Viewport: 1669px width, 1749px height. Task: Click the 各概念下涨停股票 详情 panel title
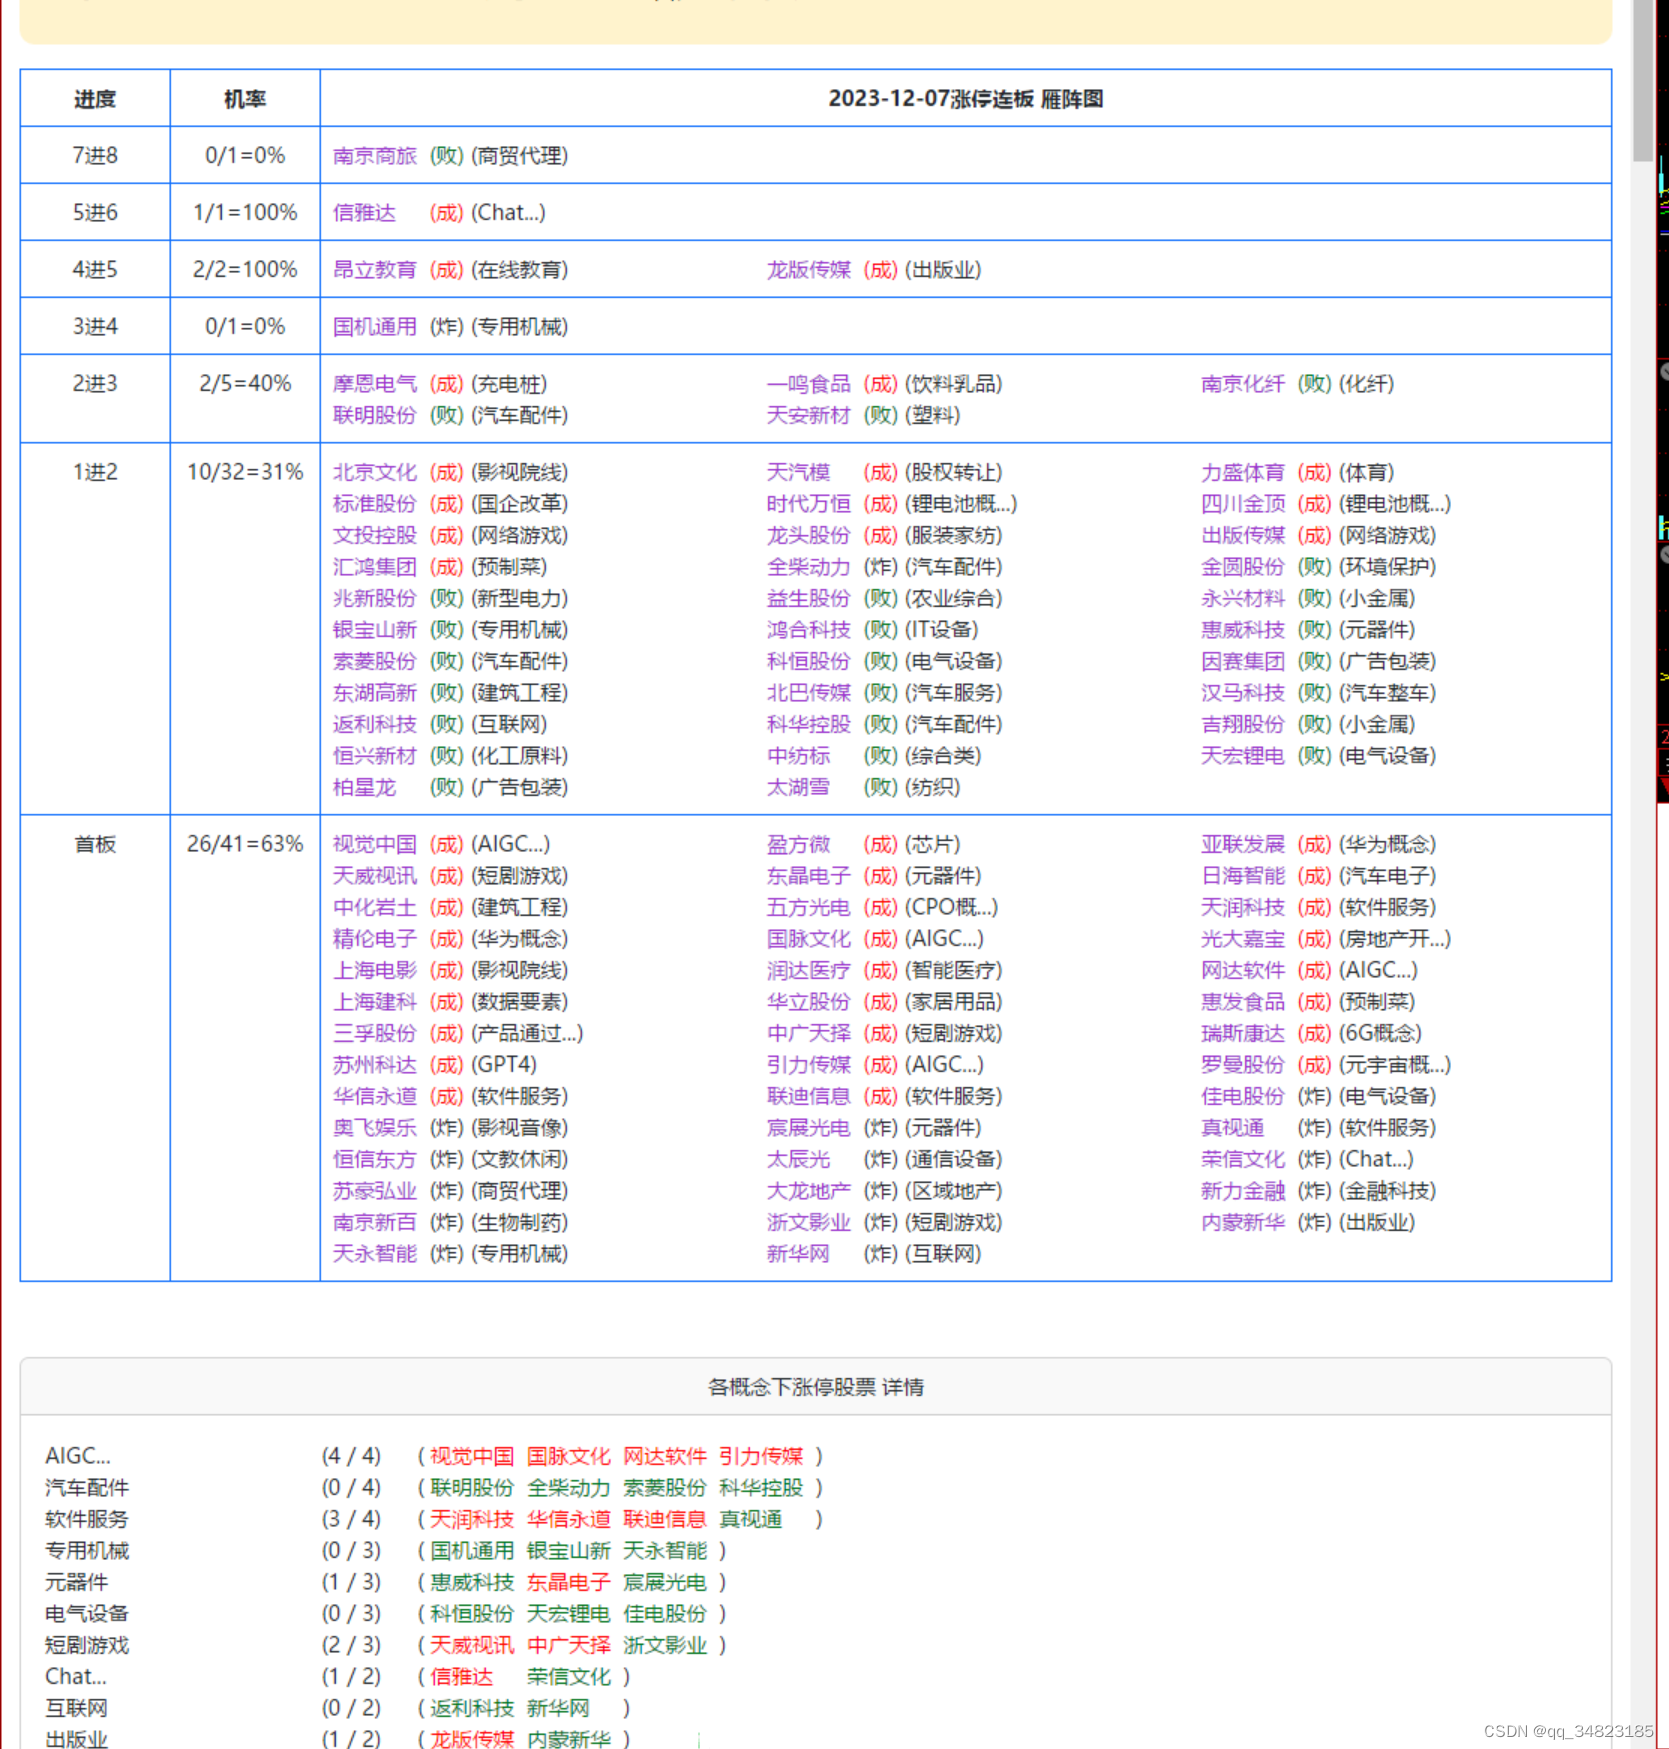coord(816,1387)
